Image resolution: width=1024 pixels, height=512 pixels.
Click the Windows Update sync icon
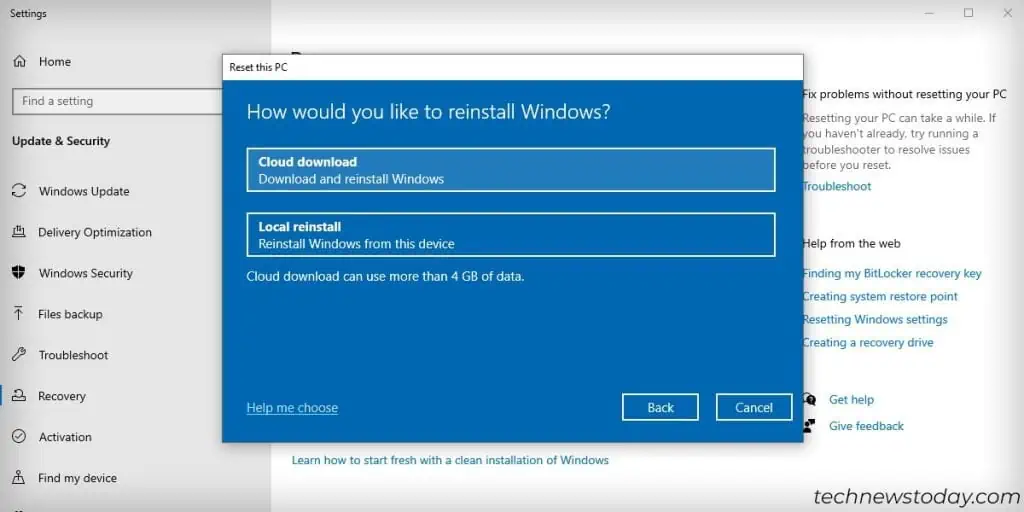19,191
